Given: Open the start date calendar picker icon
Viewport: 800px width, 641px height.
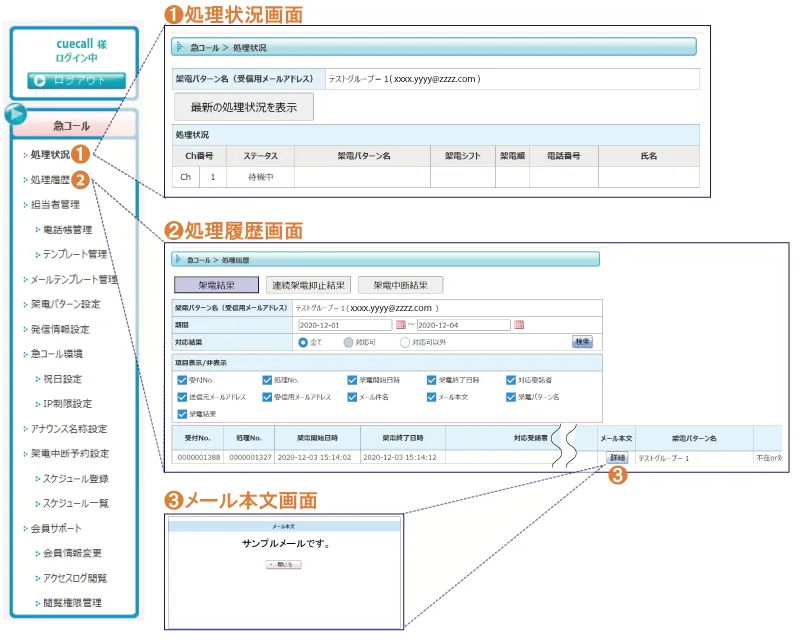Looking at the screenshot, I should pyautogui.click(x=401, y=325).
